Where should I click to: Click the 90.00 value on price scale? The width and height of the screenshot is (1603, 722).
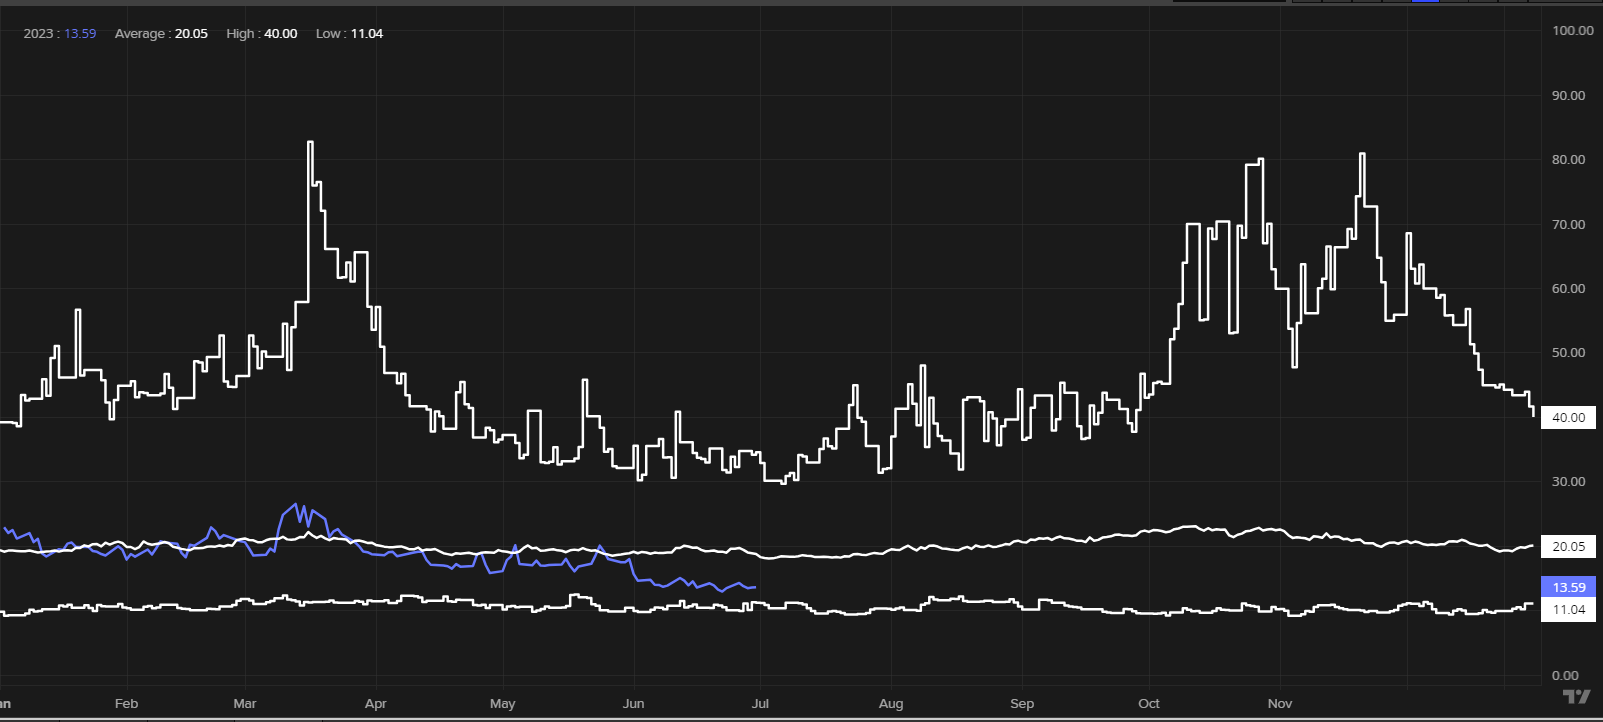[x=1568, y=96]
